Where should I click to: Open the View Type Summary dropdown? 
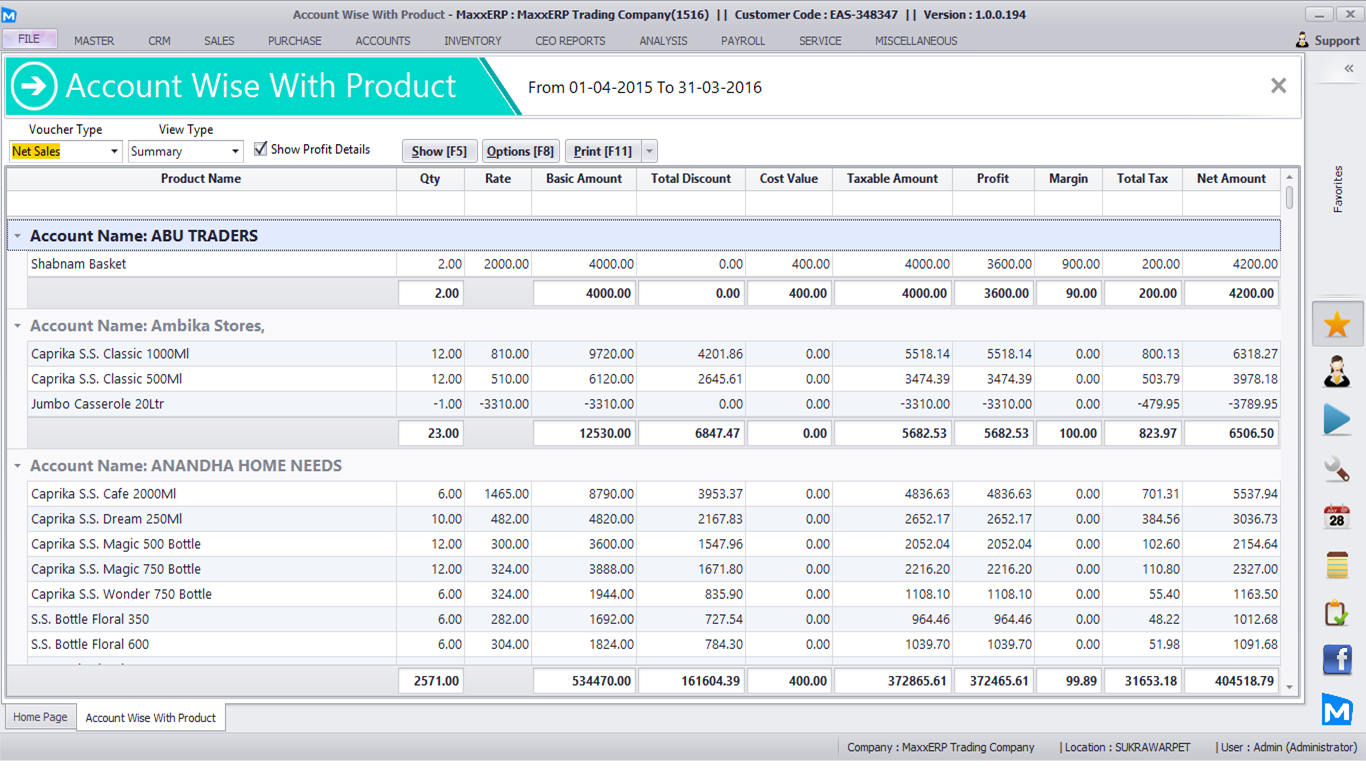click(x=236, y=152)
